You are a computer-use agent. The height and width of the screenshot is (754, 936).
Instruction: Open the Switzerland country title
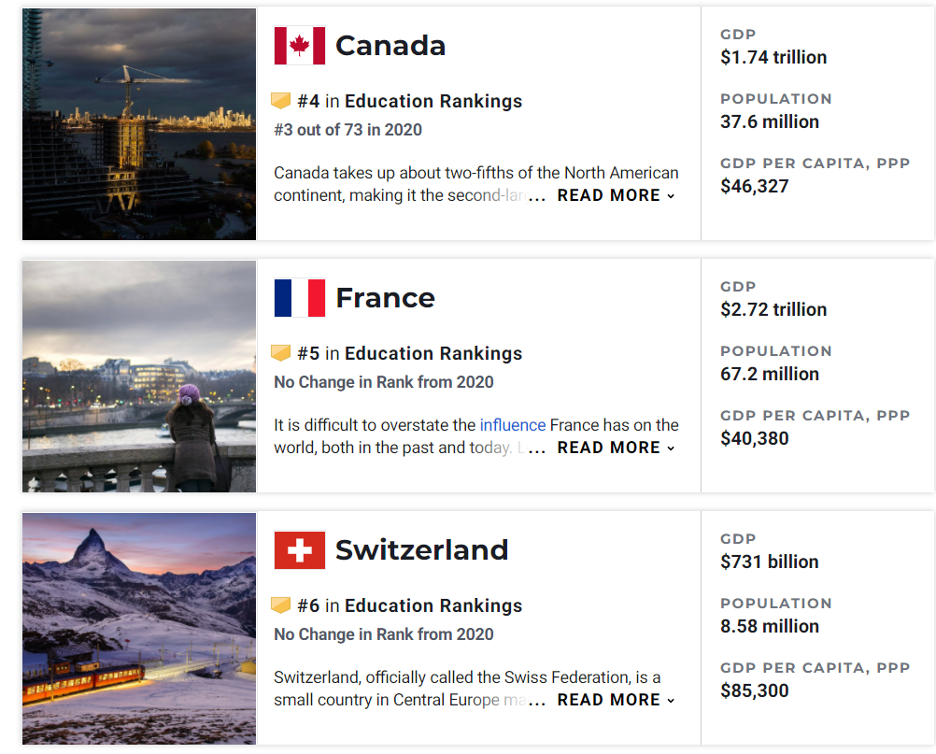click(421, 550)
